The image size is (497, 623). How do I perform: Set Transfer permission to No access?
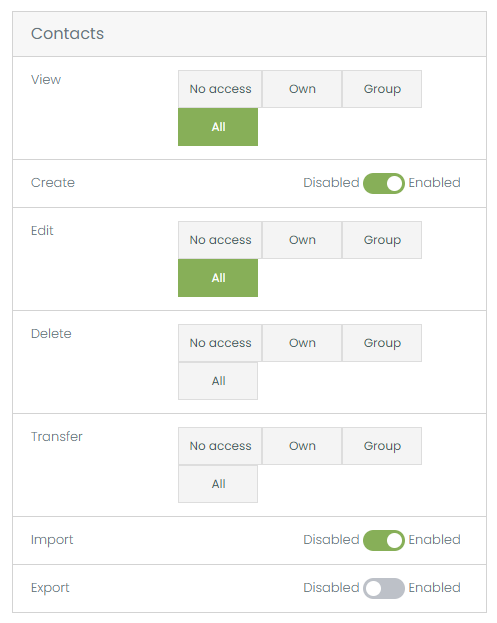pyautogui.click(x=220, y=446)
